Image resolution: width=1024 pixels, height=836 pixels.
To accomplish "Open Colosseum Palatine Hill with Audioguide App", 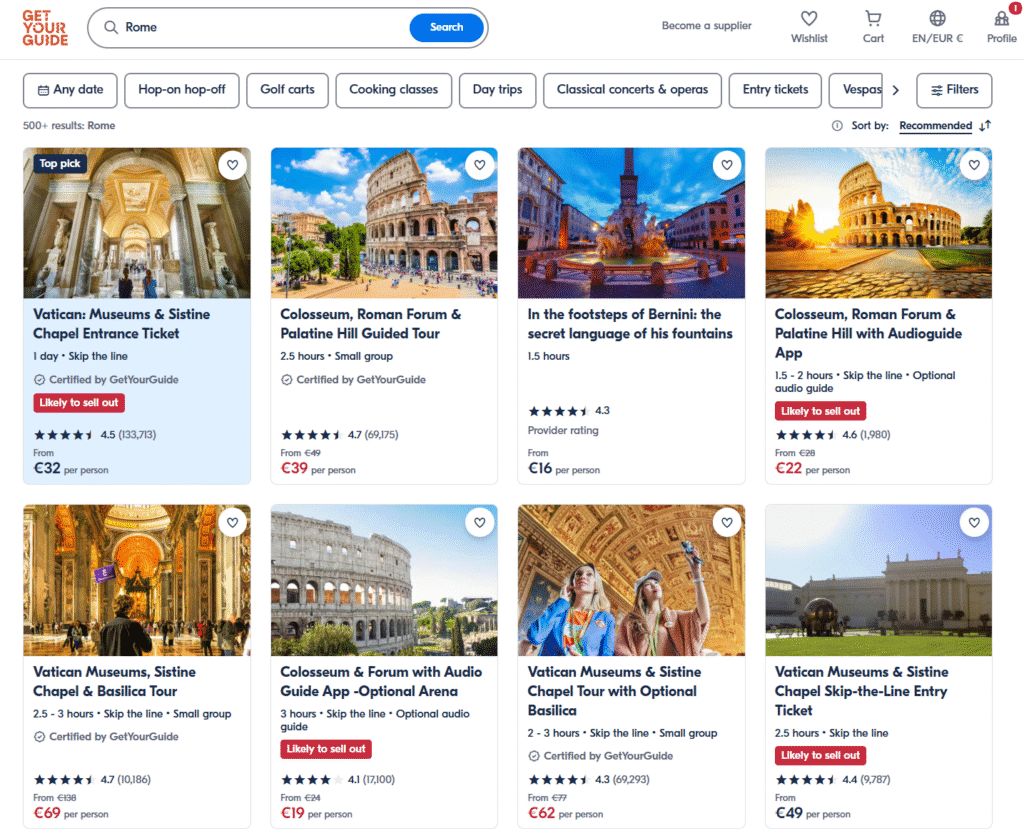I will click(868, 333).
